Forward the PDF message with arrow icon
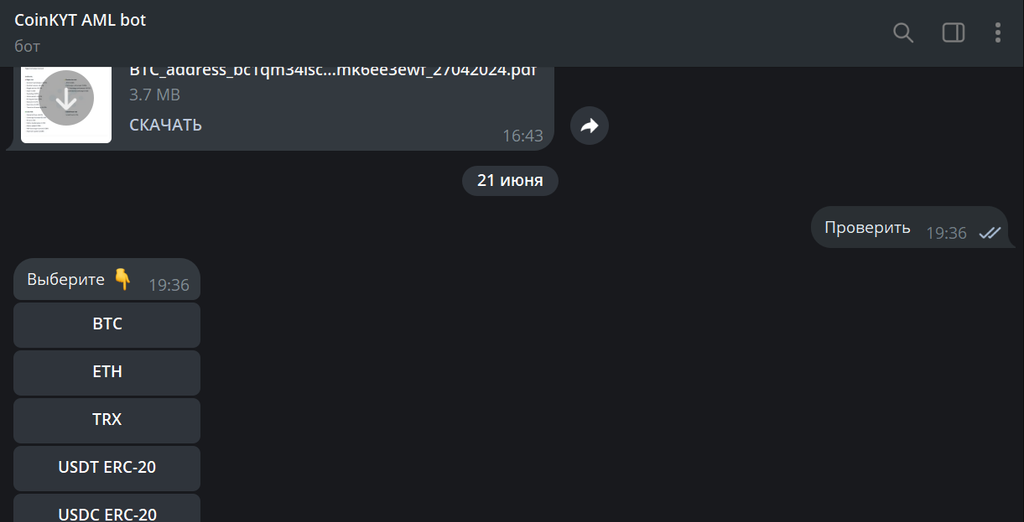 590,125
